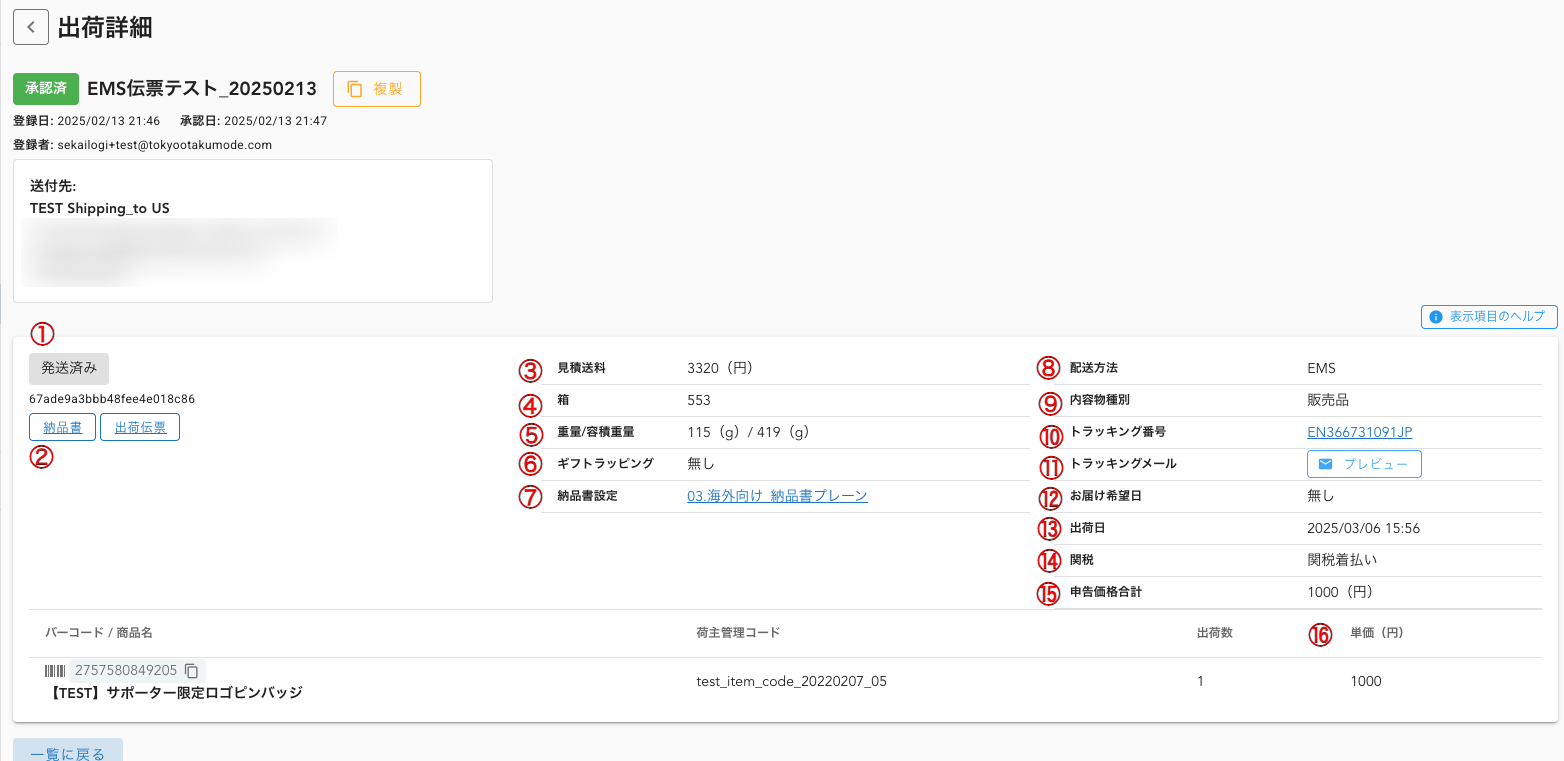
Task: Open the tracking mail プレビュー
Action: click(1364, 464)
